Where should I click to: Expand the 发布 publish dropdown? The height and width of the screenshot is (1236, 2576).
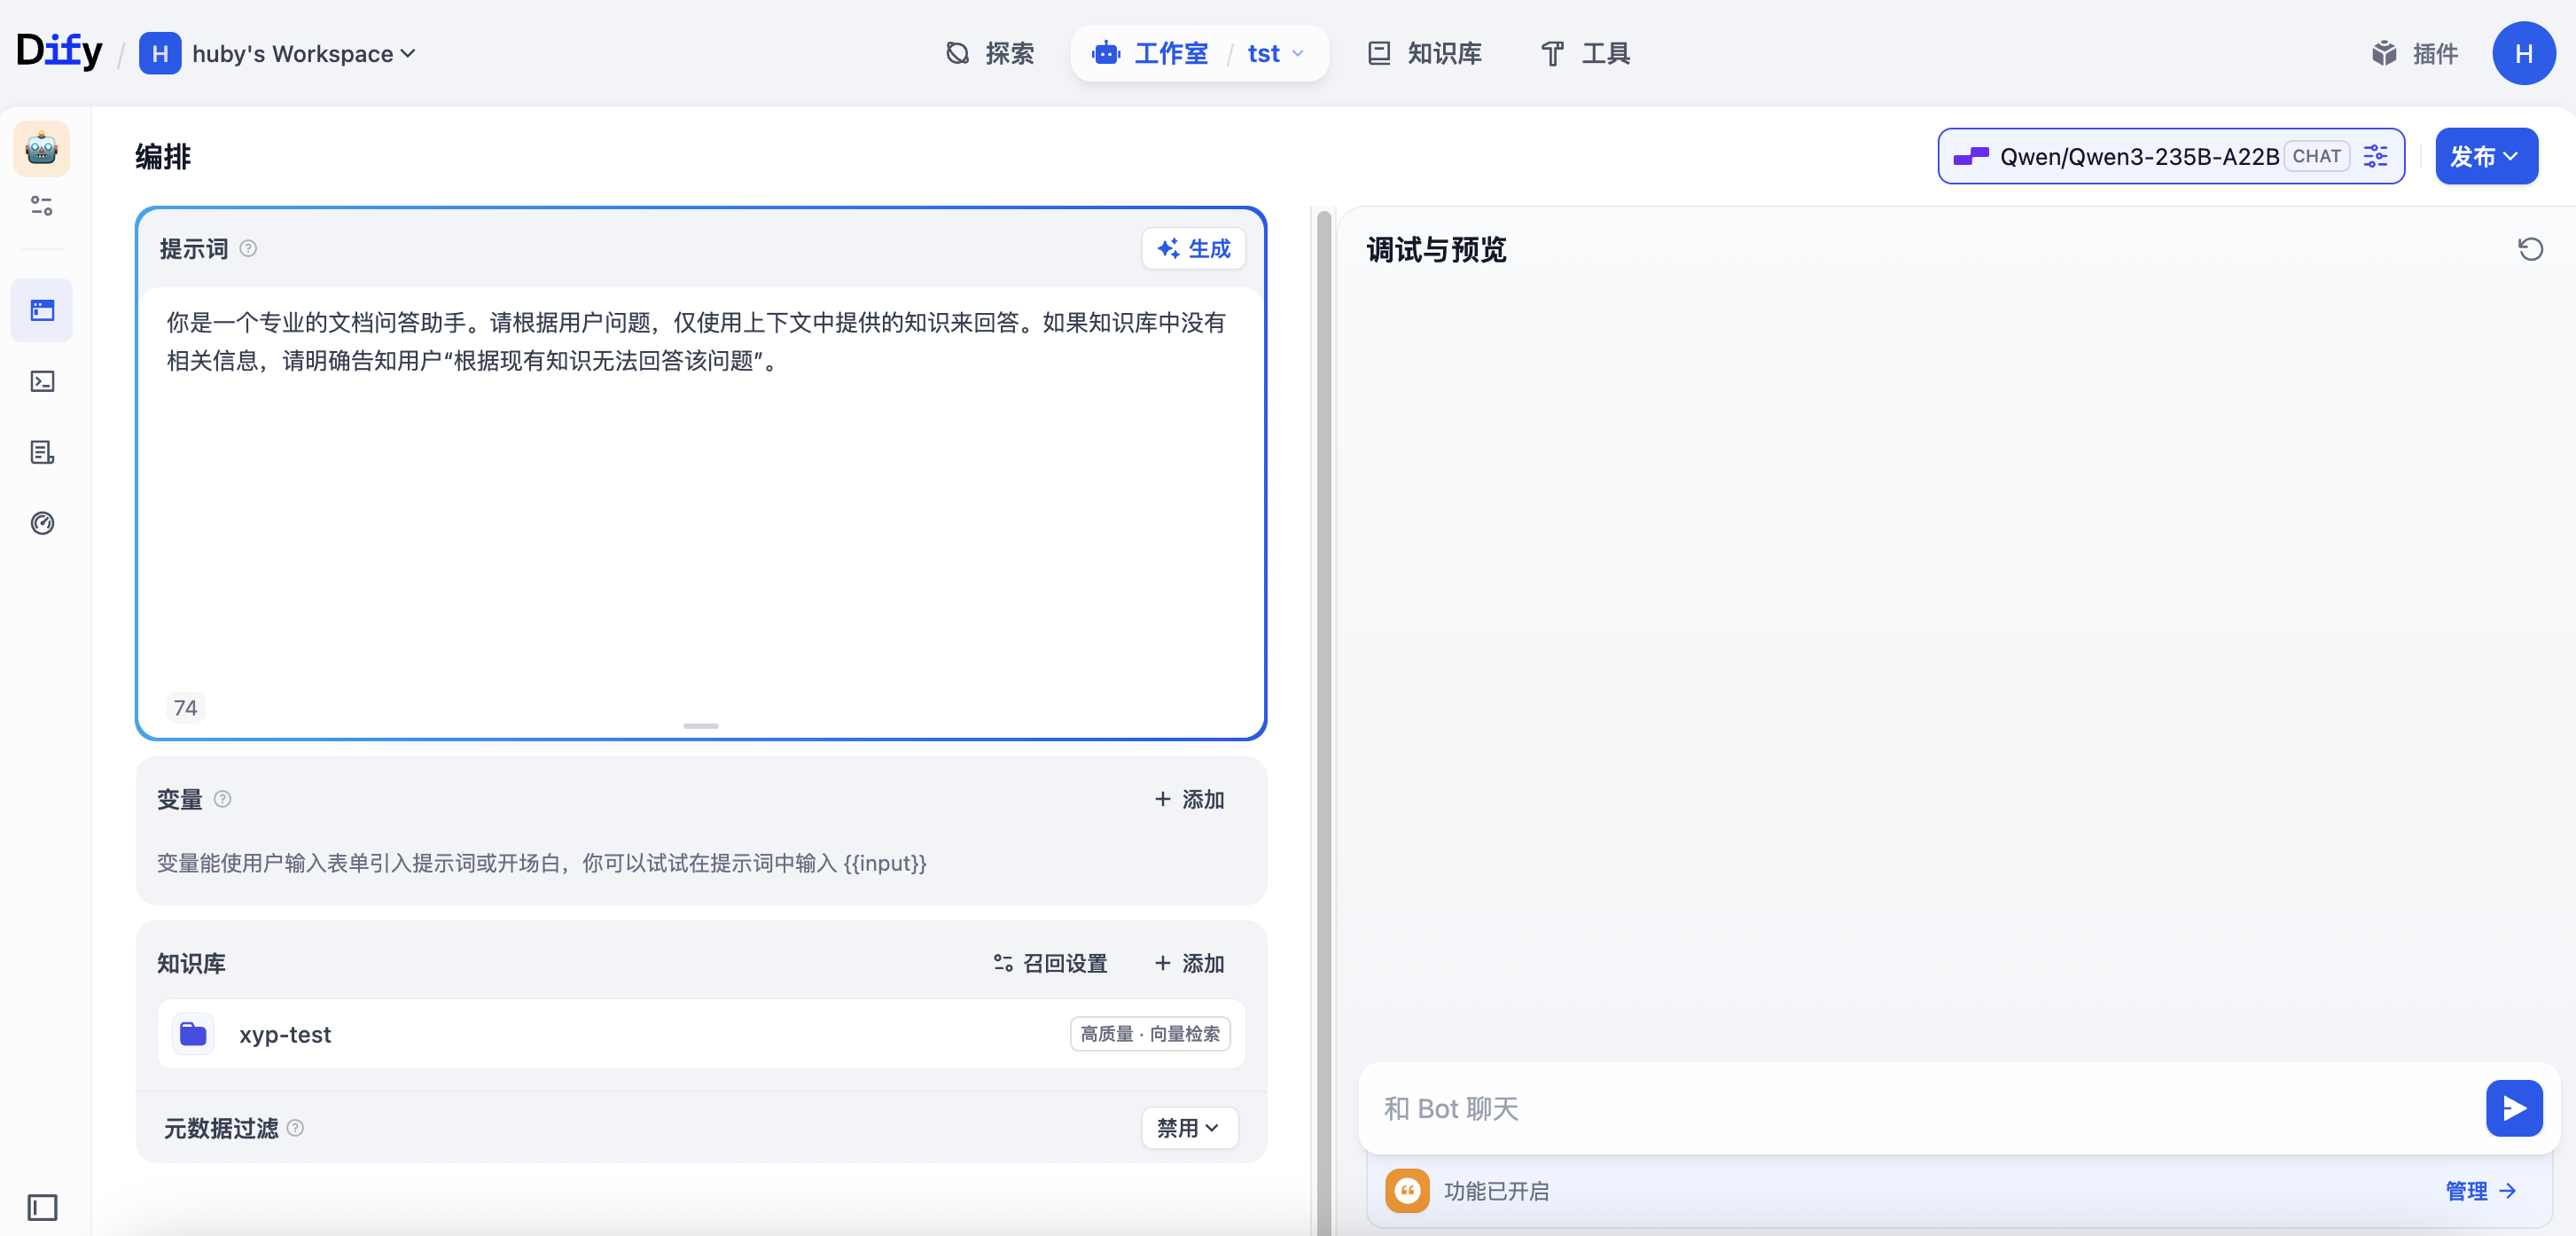point(2485,156)
